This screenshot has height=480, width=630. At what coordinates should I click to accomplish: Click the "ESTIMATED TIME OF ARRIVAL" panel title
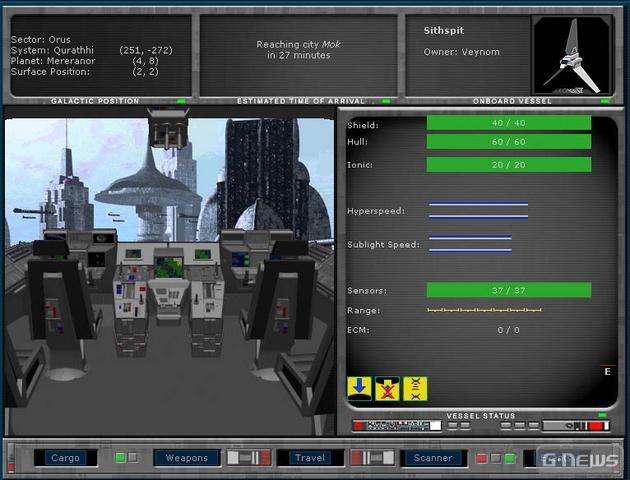click(x=301, y=101)
